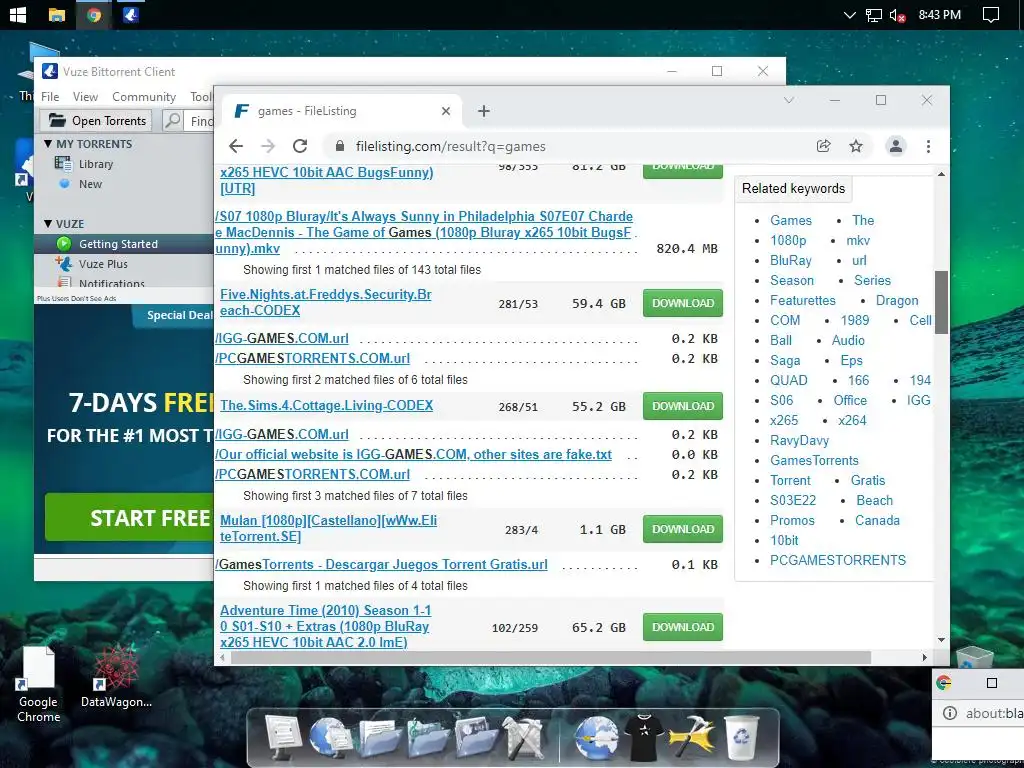Click the monitor display icon in dock
This screenshot has width=1024, height=768.
(283, 737)
